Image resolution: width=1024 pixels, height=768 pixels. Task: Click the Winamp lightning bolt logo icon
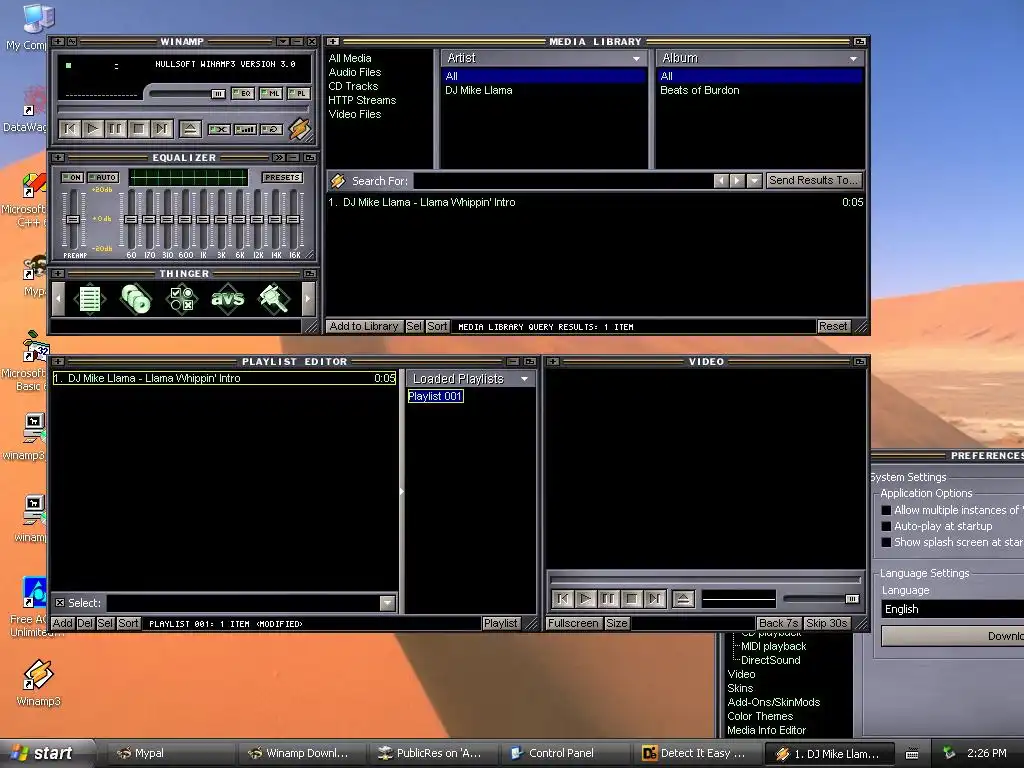pos(300,129)
